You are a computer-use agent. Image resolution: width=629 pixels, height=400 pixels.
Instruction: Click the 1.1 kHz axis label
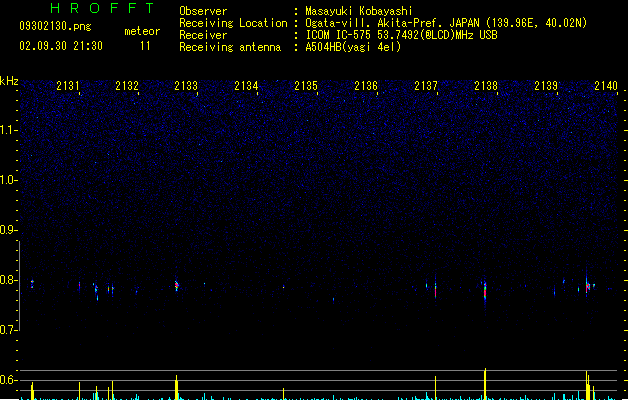pos(8,130)
